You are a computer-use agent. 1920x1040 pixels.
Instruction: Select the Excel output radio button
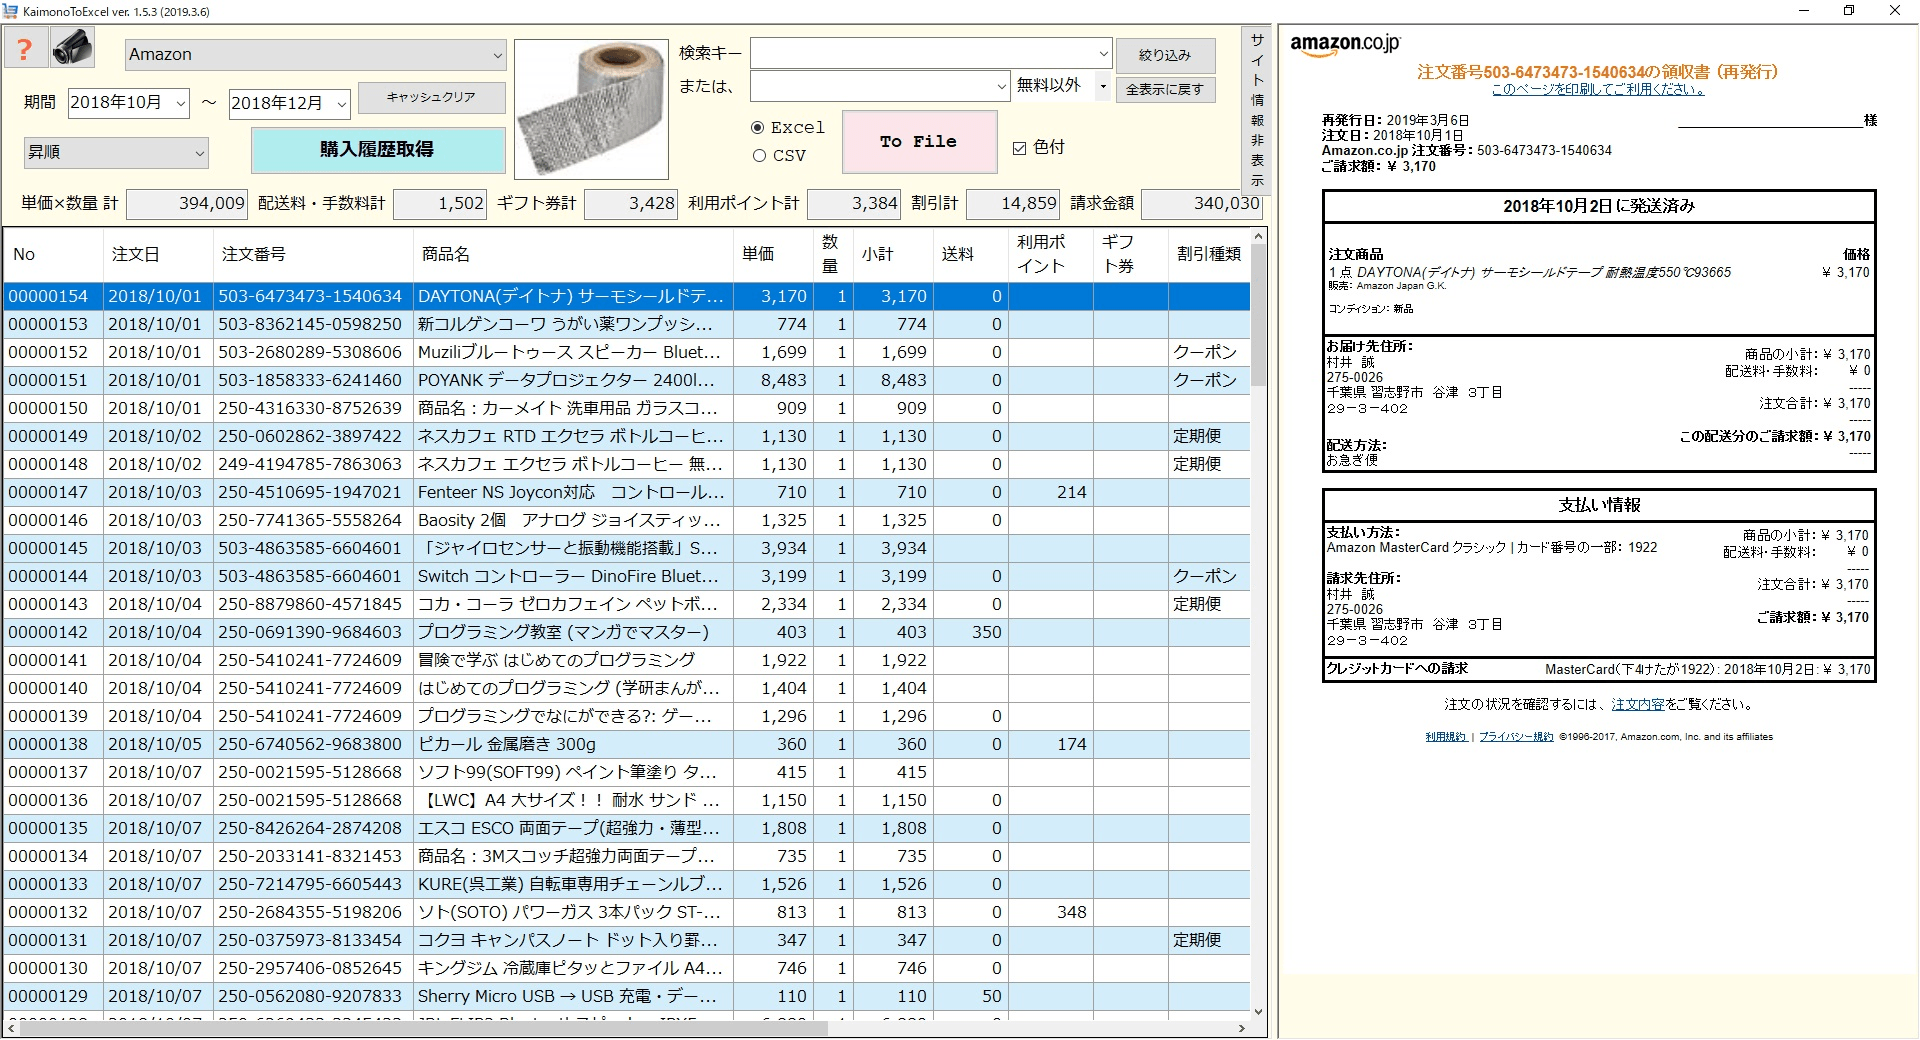(x=760, y=128)
